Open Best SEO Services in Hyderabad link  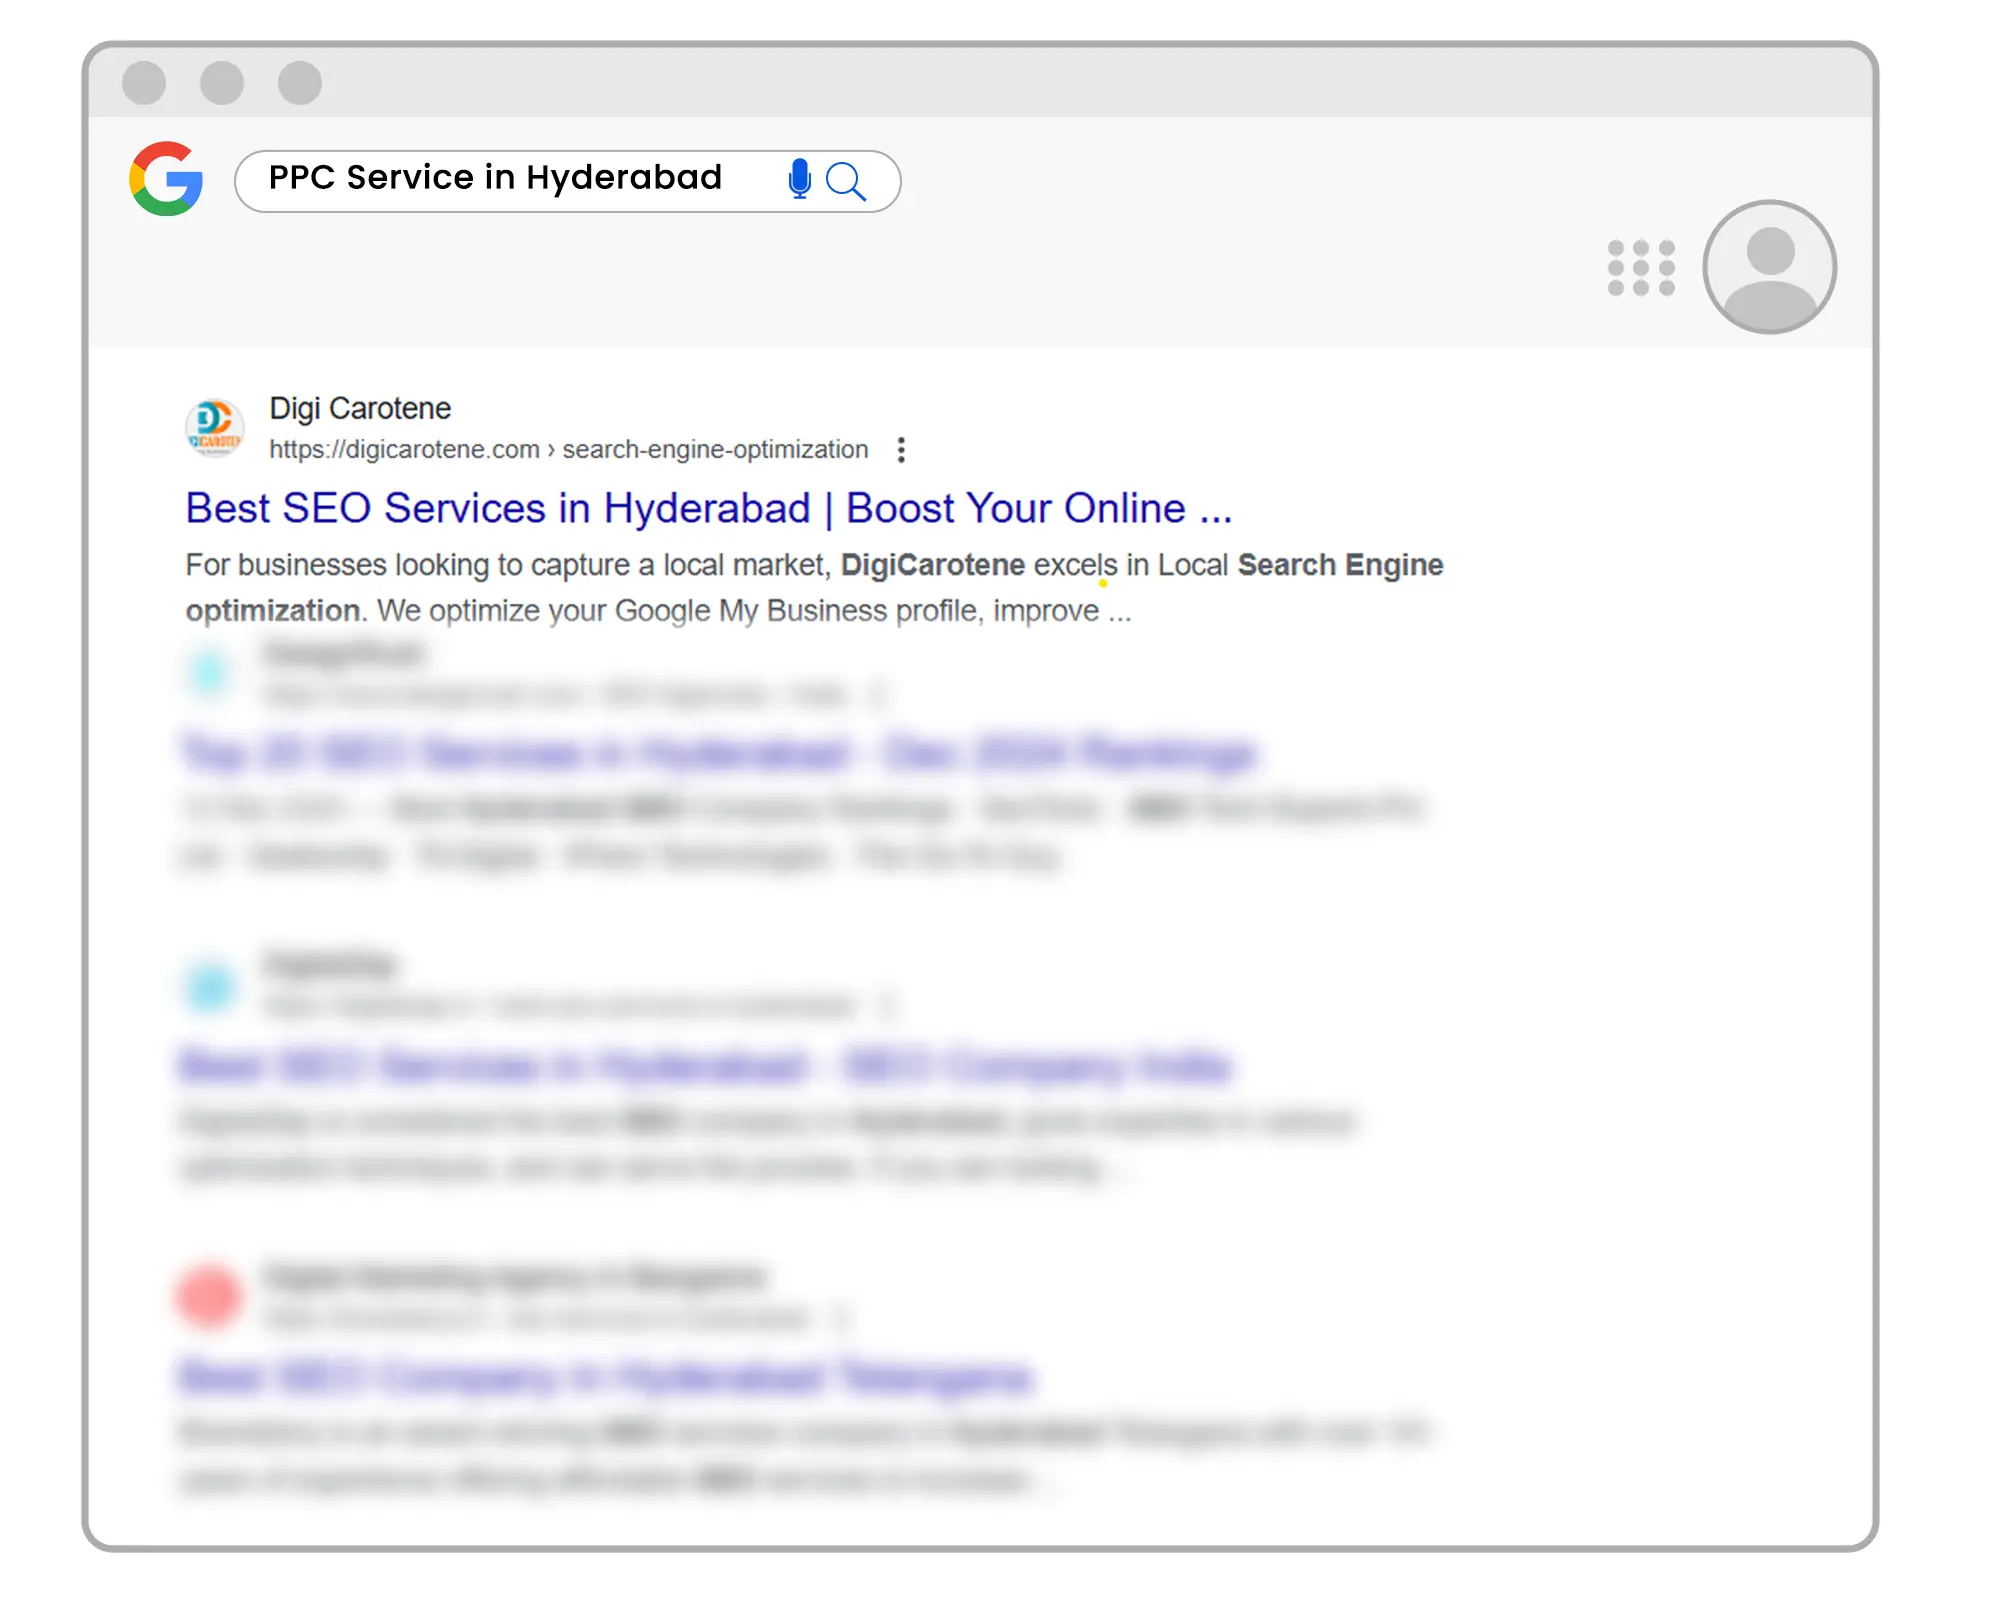708,508
